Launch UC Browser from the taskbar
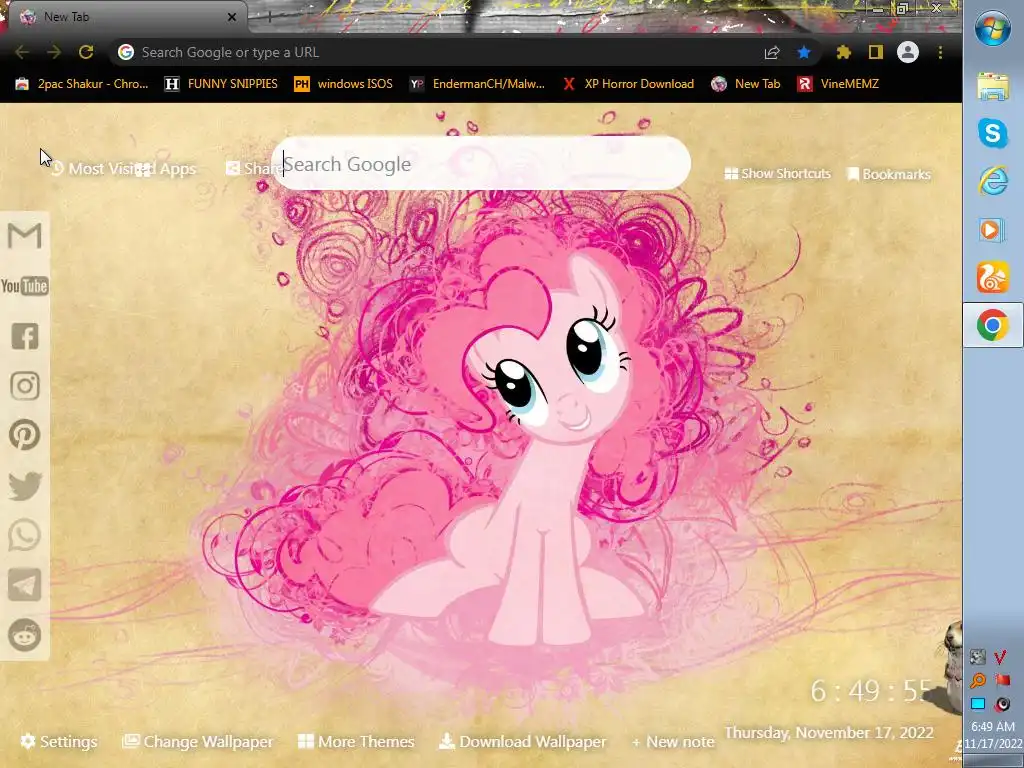 coord(993,278)
